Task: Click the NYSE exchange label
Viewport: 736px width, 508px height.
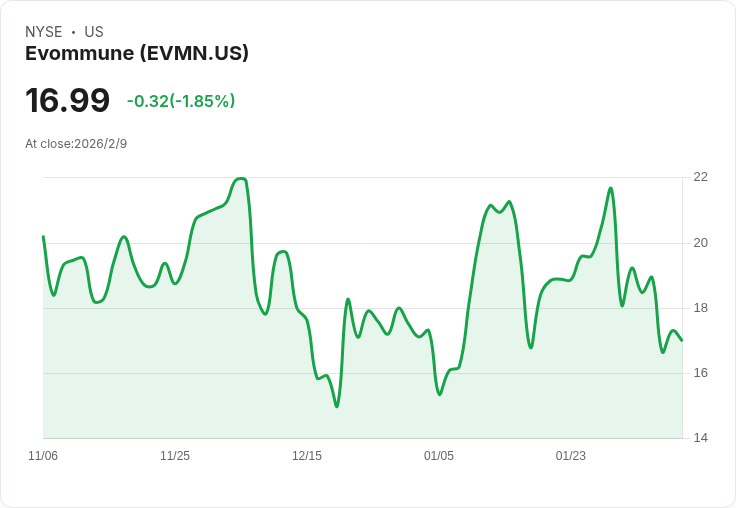Action: tap(44, 32)
